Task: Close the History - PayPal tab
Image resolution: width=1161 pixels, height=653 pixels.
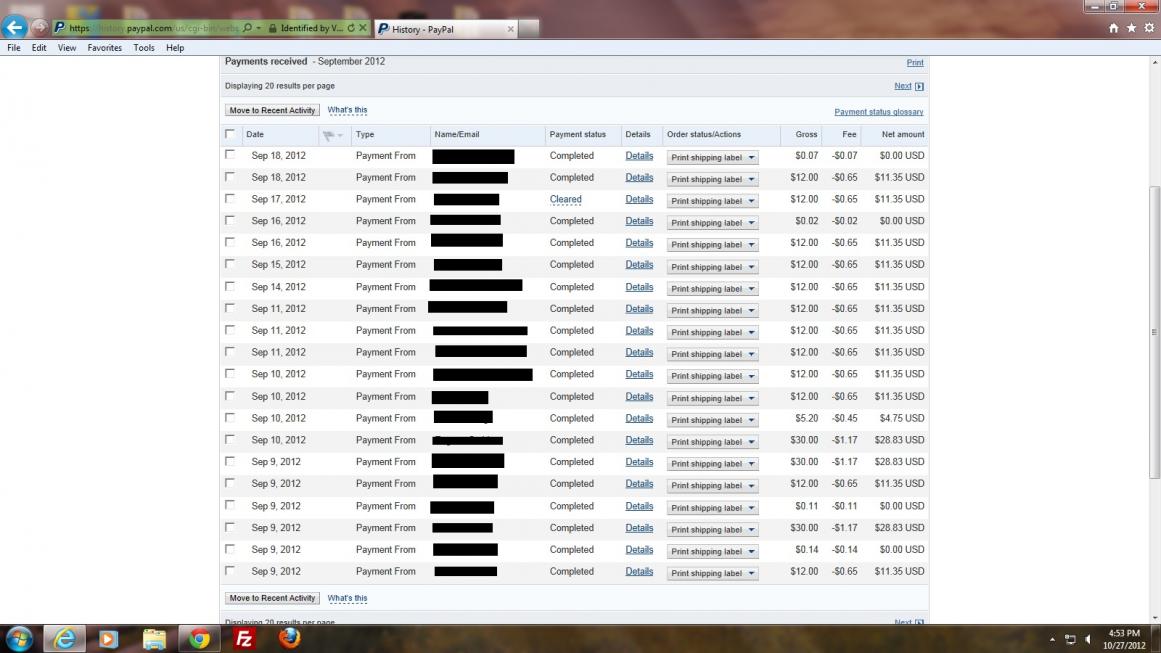Action: tap(510, 29)
